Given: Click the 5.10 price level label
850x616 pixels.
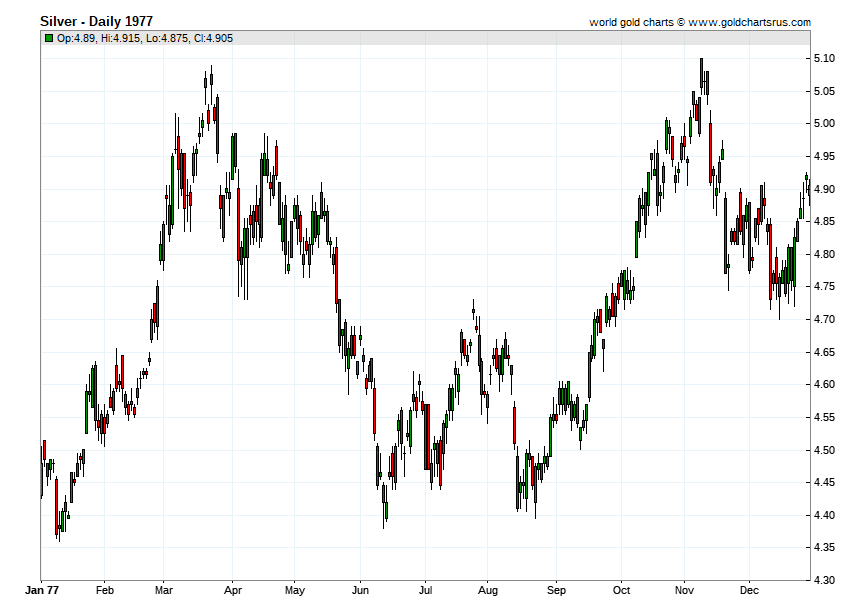Looking at the screenshot, I should coord(824,59).
